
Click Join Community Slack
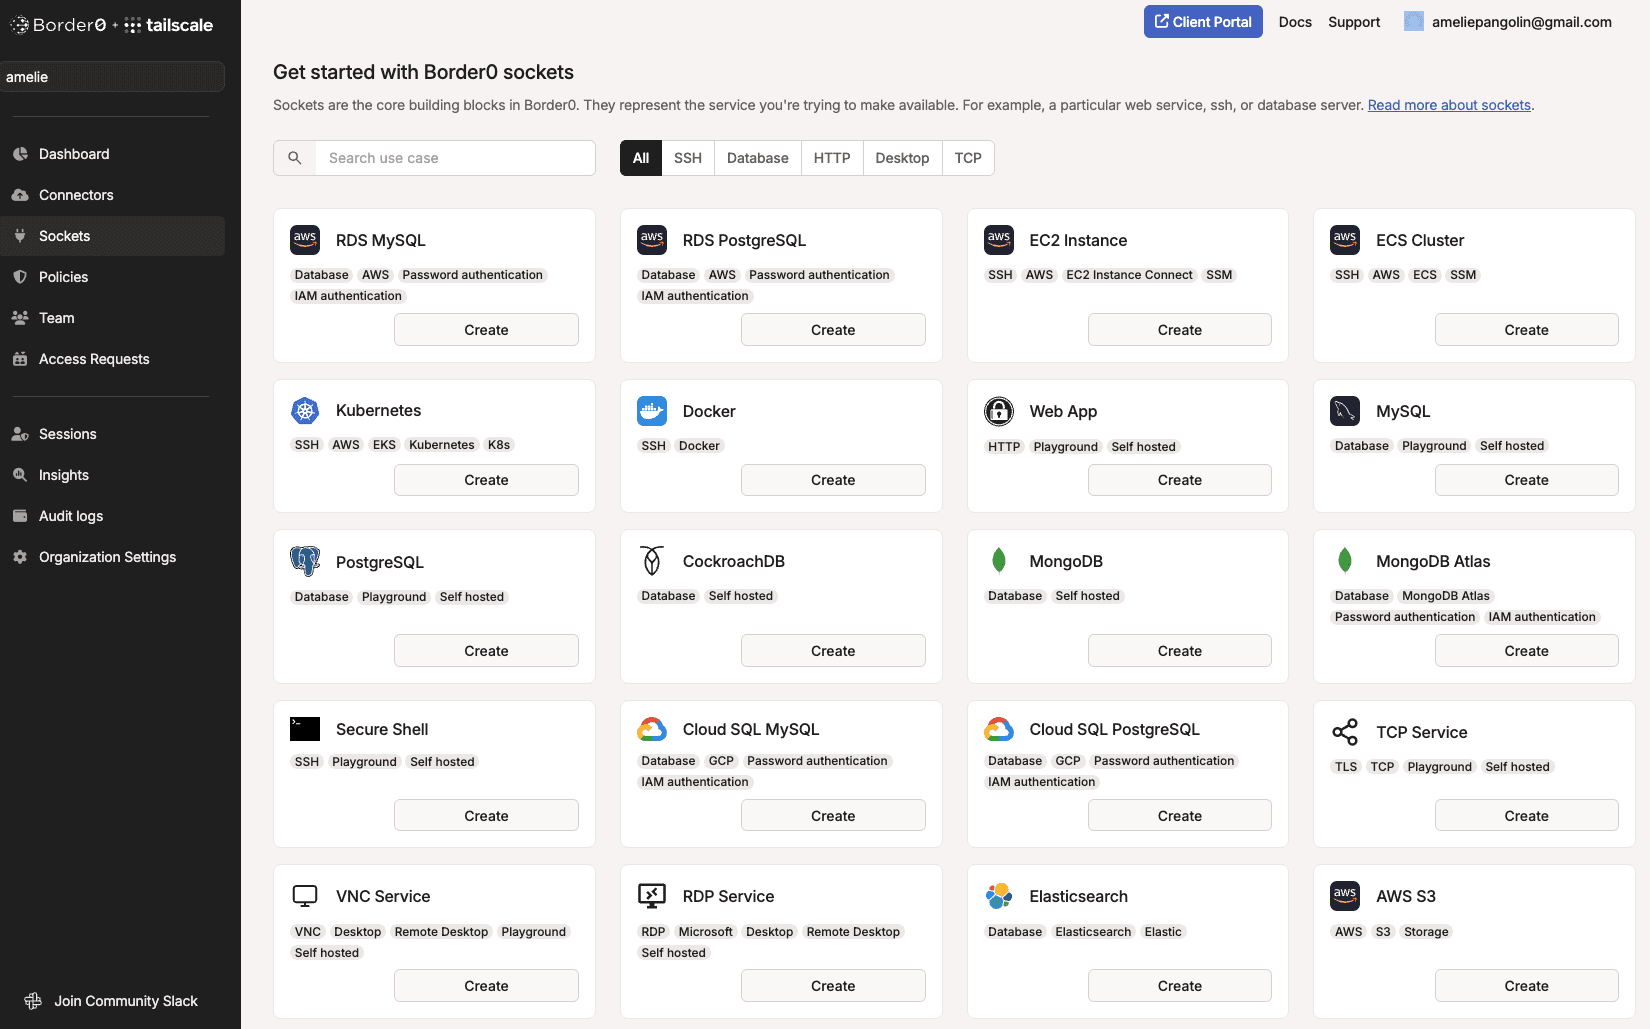tap(112, 1001)
